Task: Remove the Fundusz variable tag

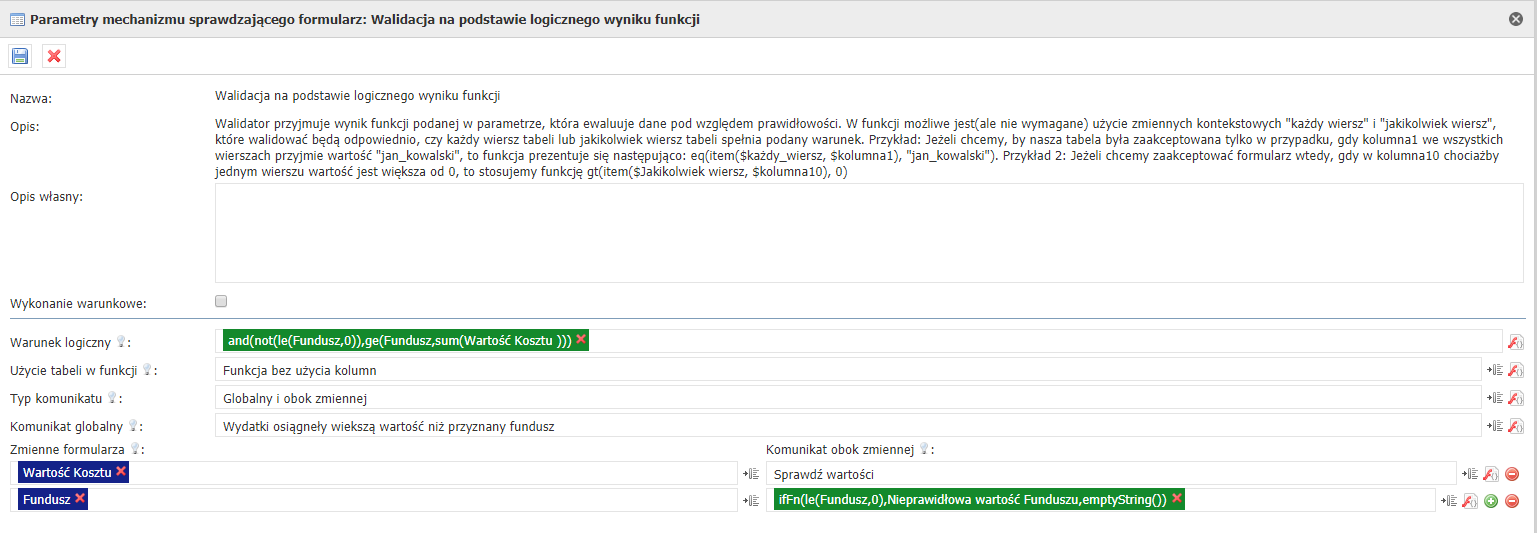Action: click(x=80, y=498)
